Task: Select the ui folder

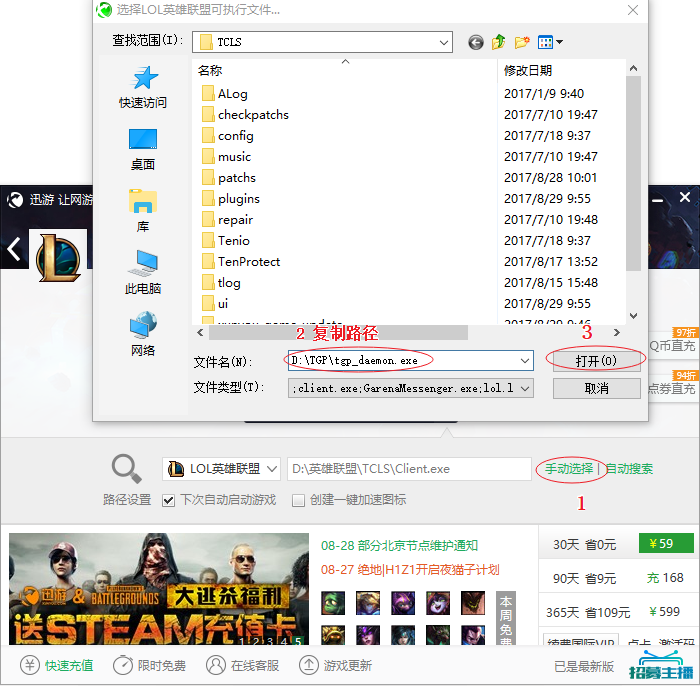Action: point(215,304)
